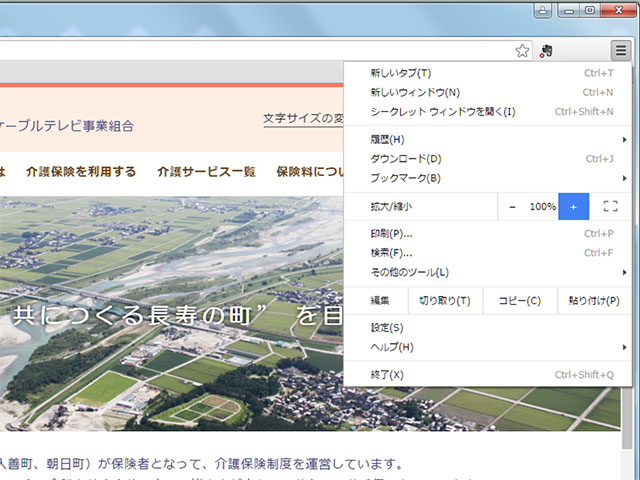
Task: Open a new window (新しいウィンドウ)
Action: [x=488, y=92]
